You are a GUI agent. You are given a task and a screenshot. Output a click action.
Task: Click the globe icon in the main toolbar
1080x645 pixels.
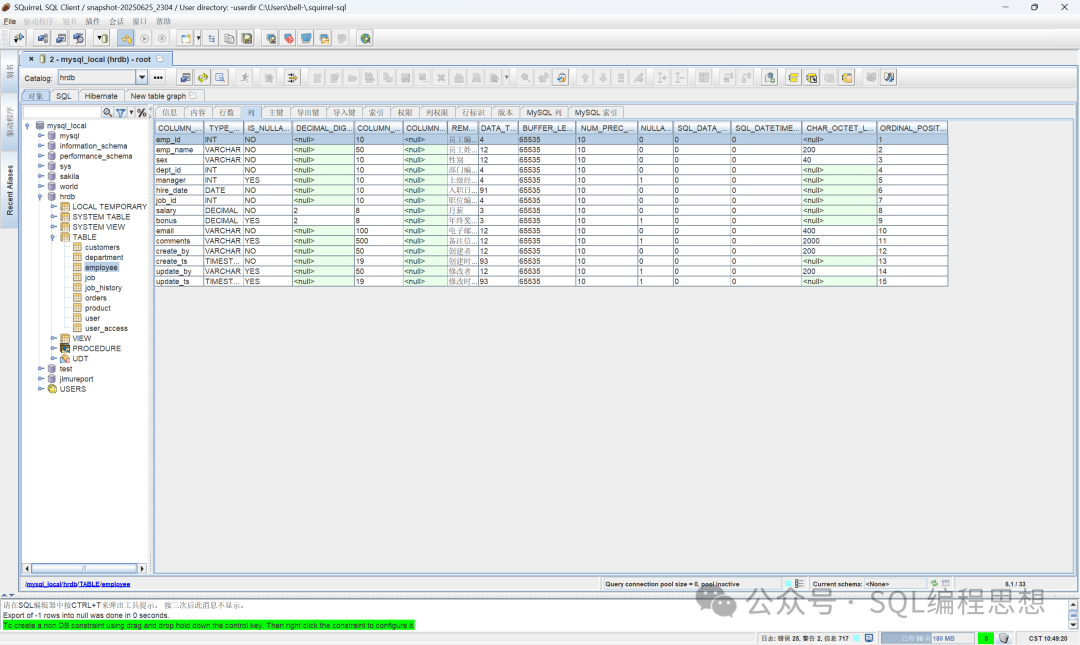coord(366,38)
